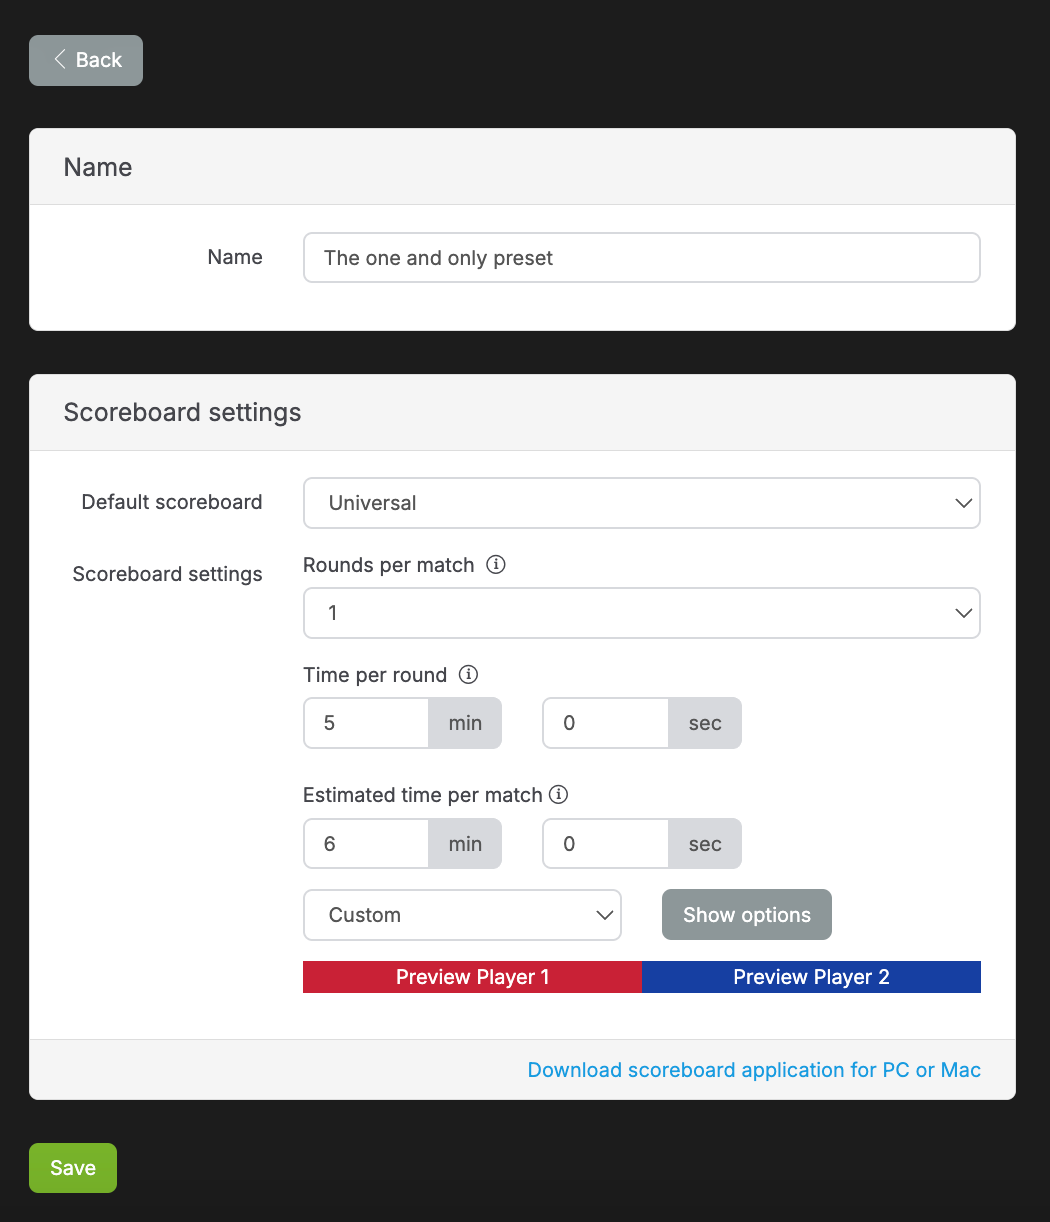Image resolution: width=1050 pixels, height=1222 pixels.
Task: Click the red Preview Player 1 bar
Action: tap(472, 977)
